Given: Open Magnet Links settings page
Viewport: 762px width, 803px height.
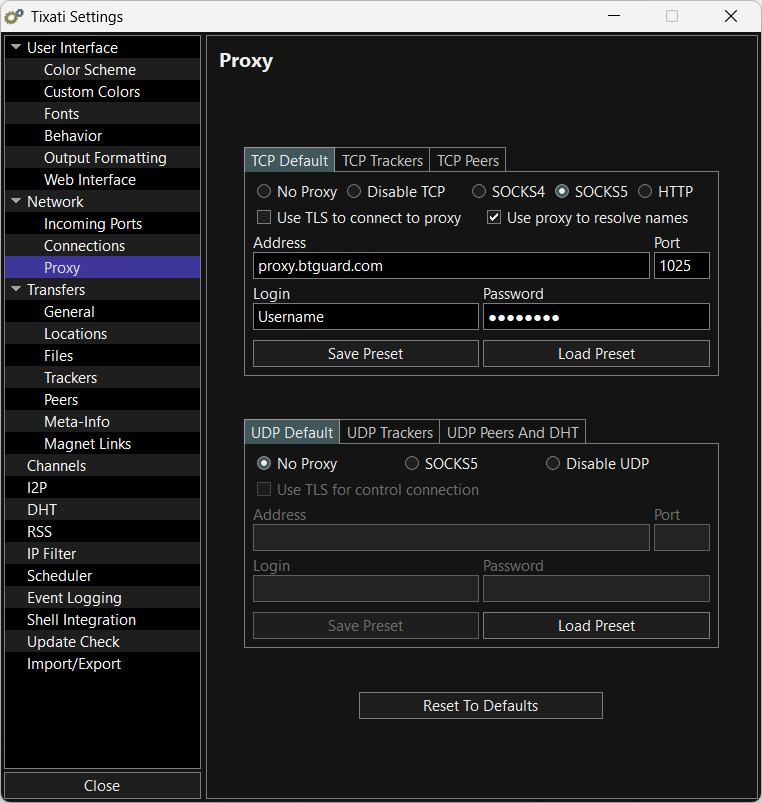Looking at the screenshot, I should [88, 444].
